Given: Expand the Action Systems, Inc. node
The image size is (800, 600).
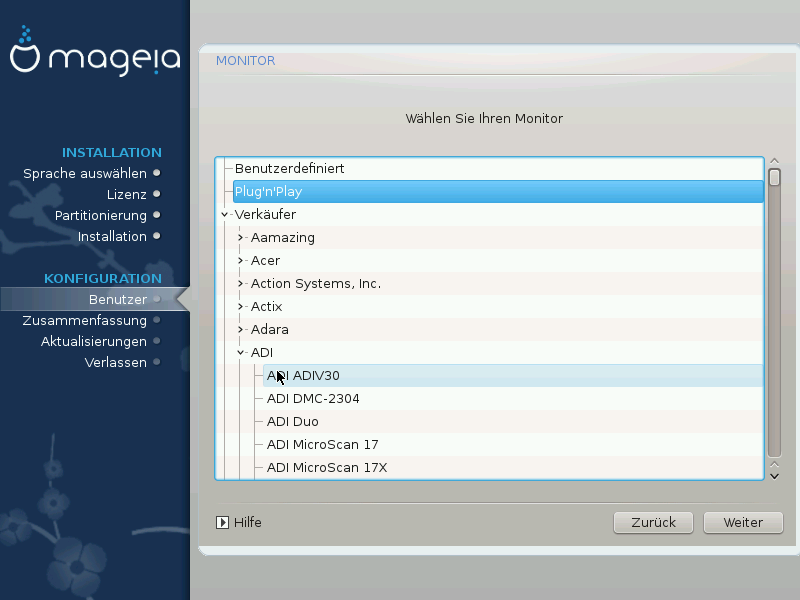Looking at the screenshot, I should pos(240,284).
